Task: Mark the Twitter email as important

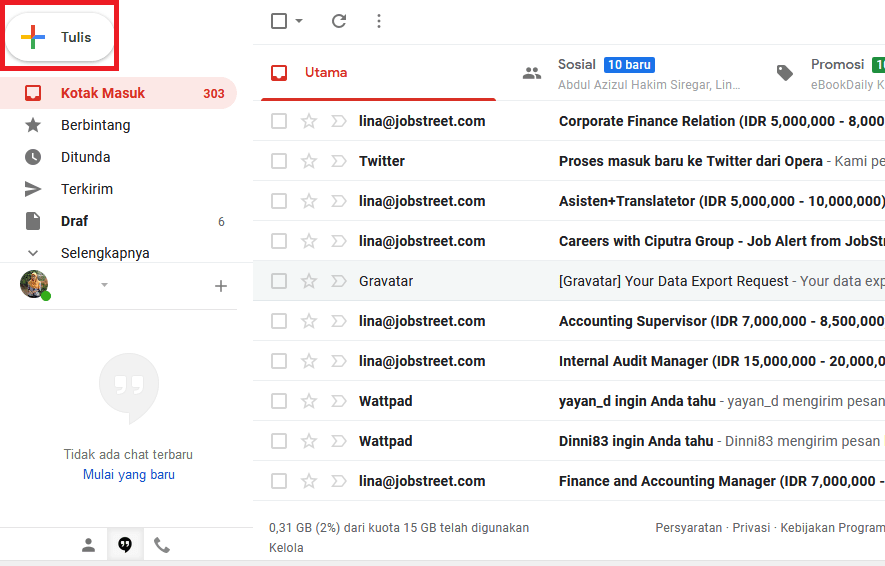Action: [339, 161]
